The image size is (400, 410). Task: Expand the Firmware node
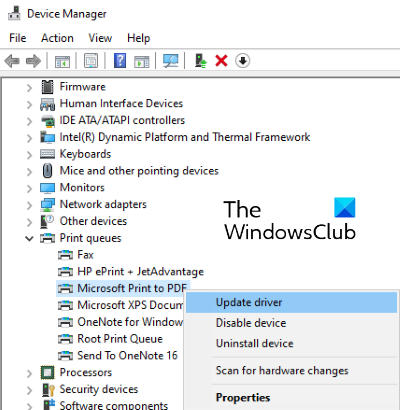tap(29, 88)
